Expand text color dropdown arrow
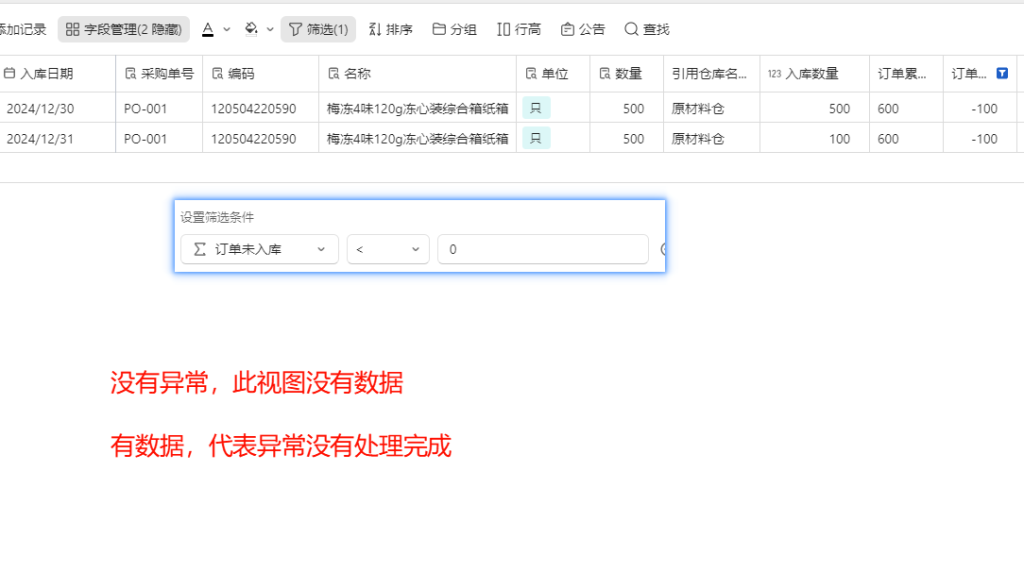This screenshot has height=572, width=1024. point(227,29)
